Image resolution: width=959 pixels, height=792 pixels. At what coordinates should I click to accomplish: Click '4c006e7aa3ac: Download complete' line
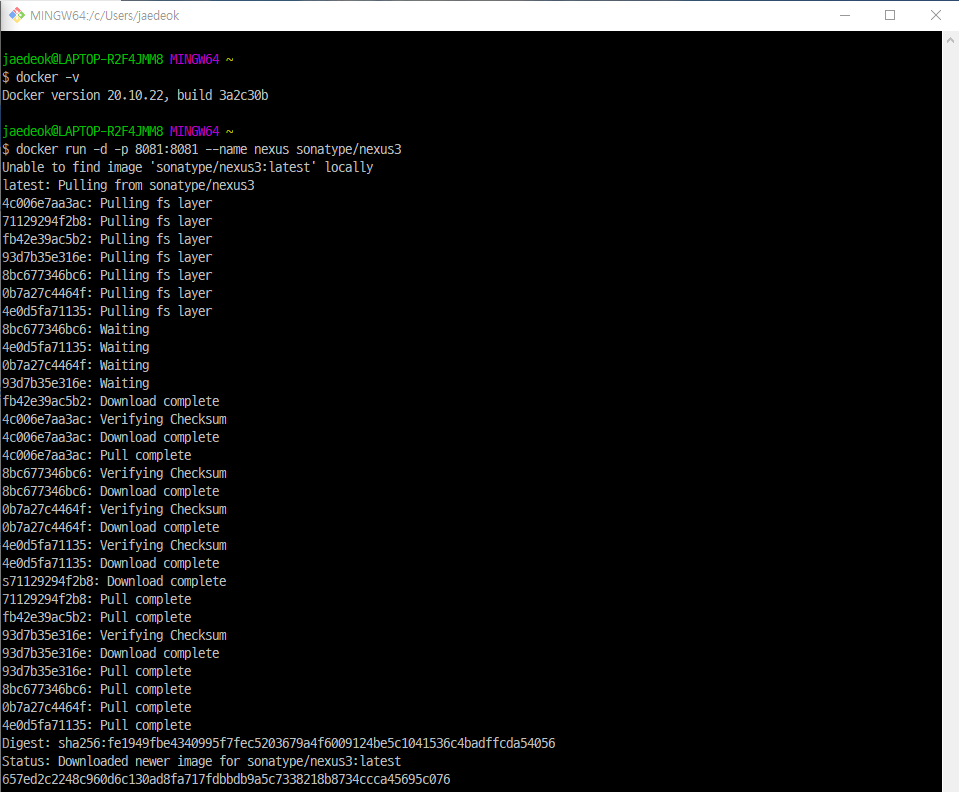[x=111, y=437]
